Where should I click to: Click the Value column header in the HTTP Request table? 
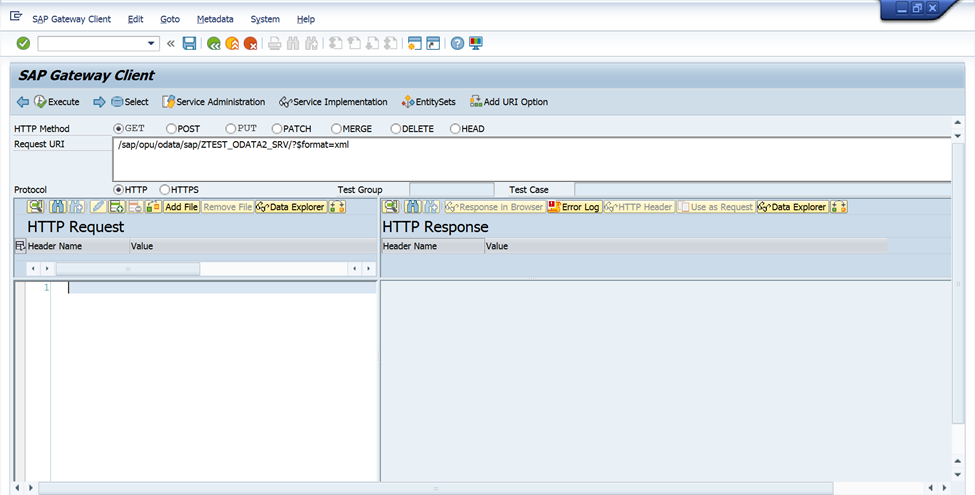pos(252,246)
